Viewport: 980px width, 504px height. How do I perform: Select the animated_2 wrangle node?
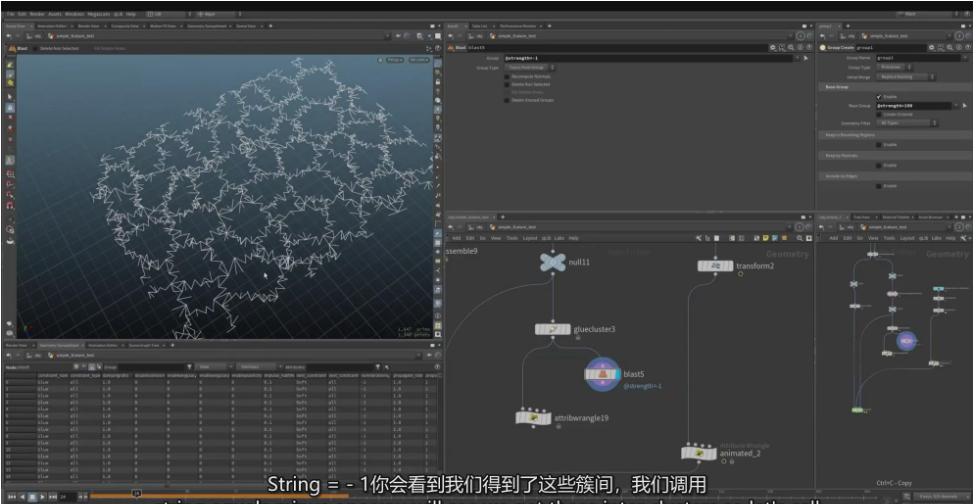(701, 452)
